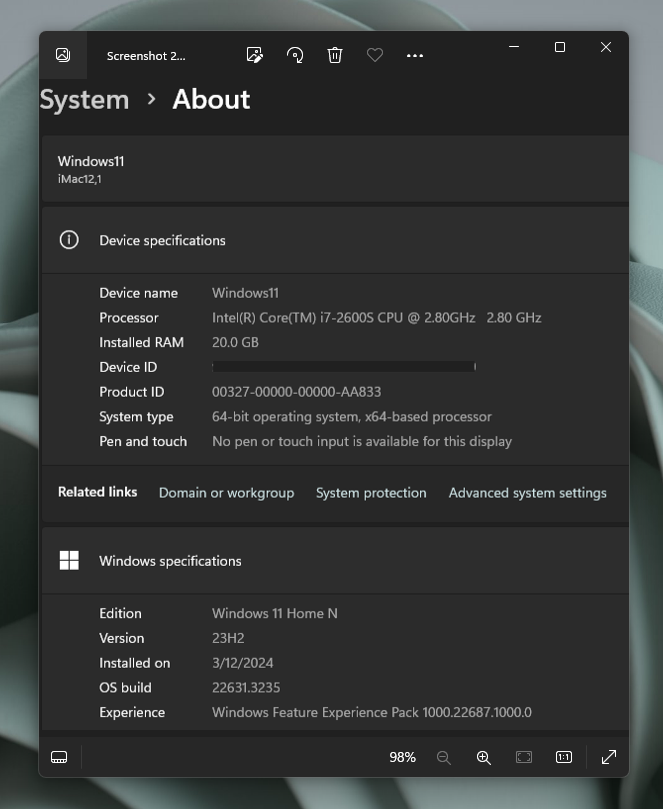The height and width of the screenshot is (809, 663).
Task: Rotate the screenshot using the rotate icon
Action: coord(295,56)
